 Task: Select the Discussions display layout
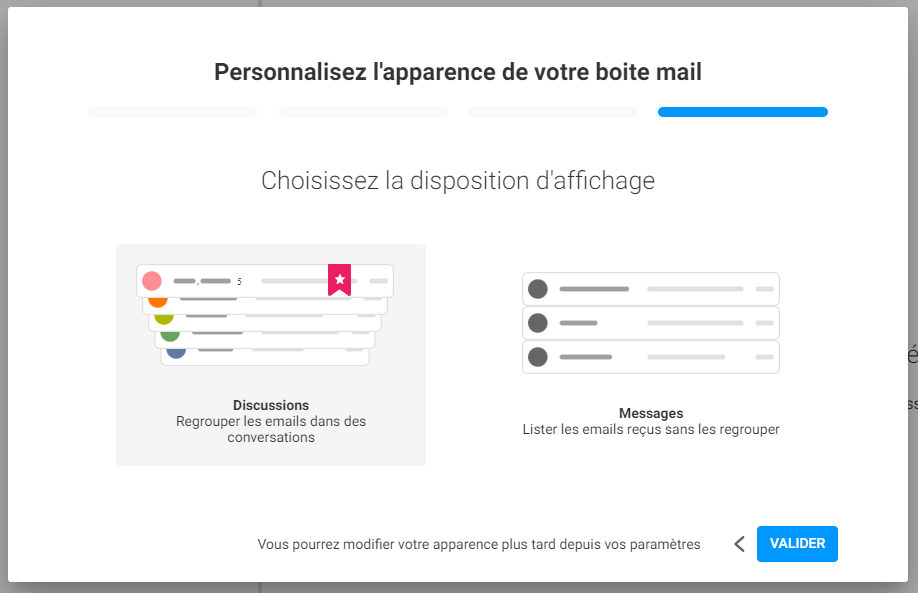tap(270, 355)
